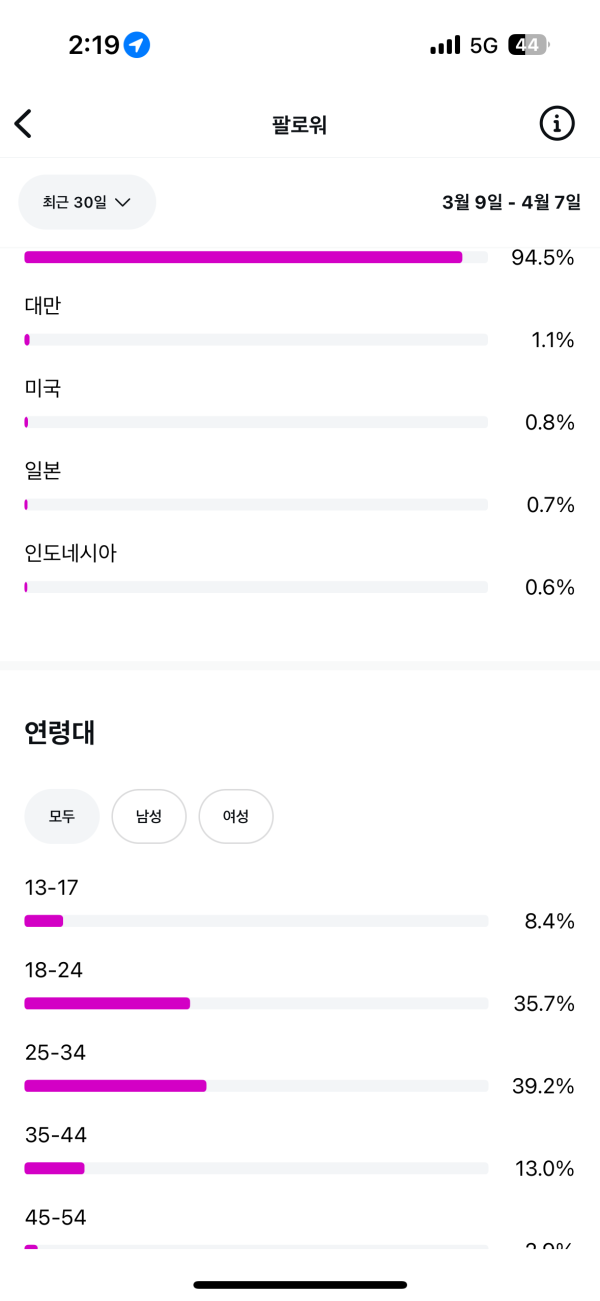Tap the 3월 9일 - 4월 7일 date range
The height and width of the screenshot is (1301, 600).
point(511,202)
